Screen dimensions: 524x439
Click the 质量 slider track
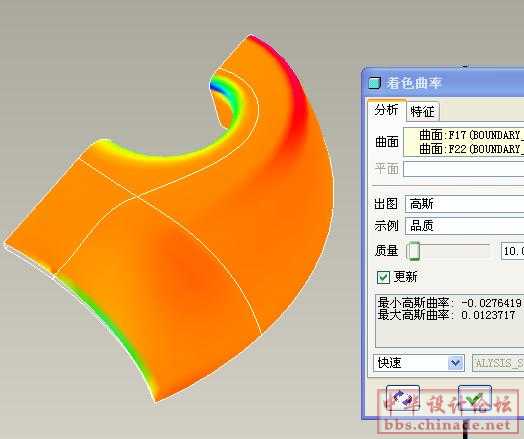click(x=448, y=246)
